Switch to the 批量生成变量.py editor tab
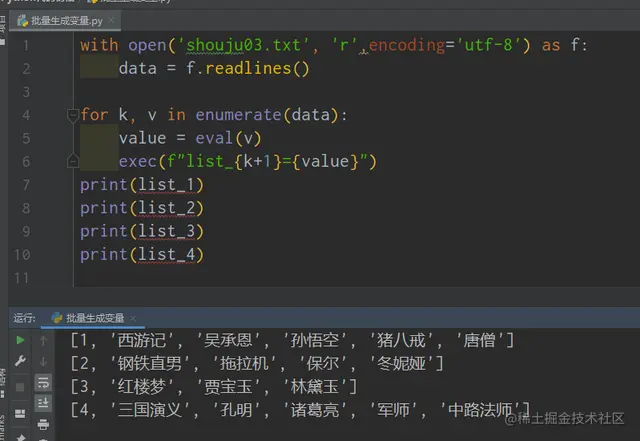This screenshot has width=640, height=441. pyautogui.click(x=66, y=21)
